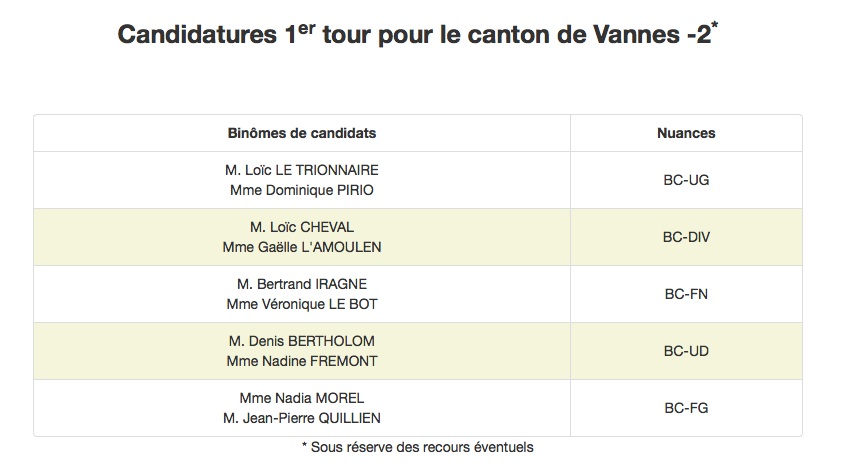The width and height of the screenshot is (845, 475).
Task: Click the name M. Bertrand IRAGNE
Action: [x=302, y=284]
